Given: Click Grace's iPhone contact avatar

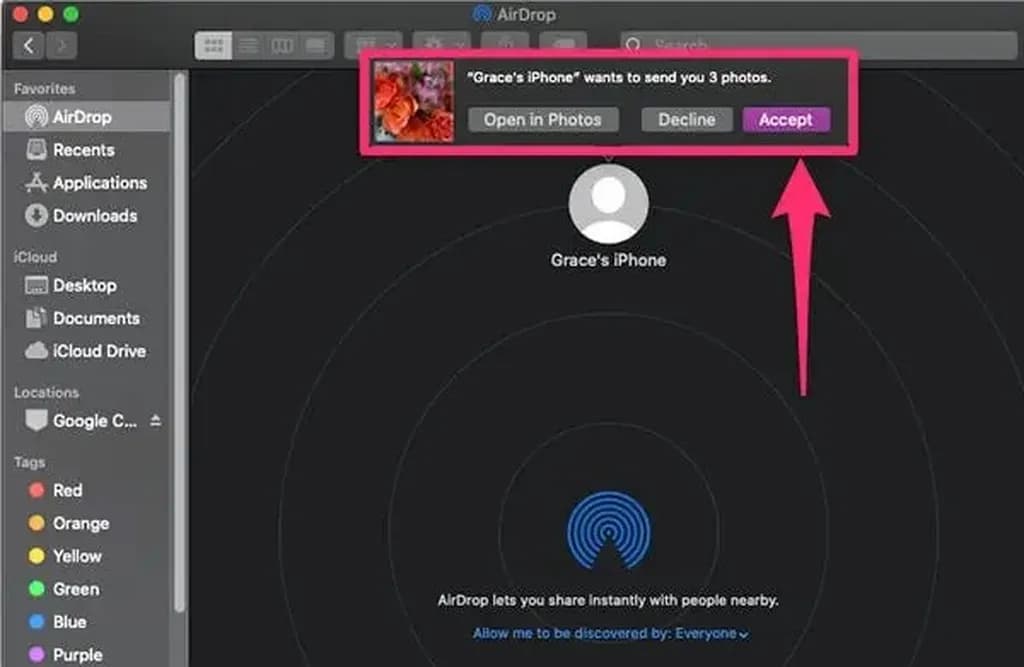Looking at the screenshot, I should 608,204.
